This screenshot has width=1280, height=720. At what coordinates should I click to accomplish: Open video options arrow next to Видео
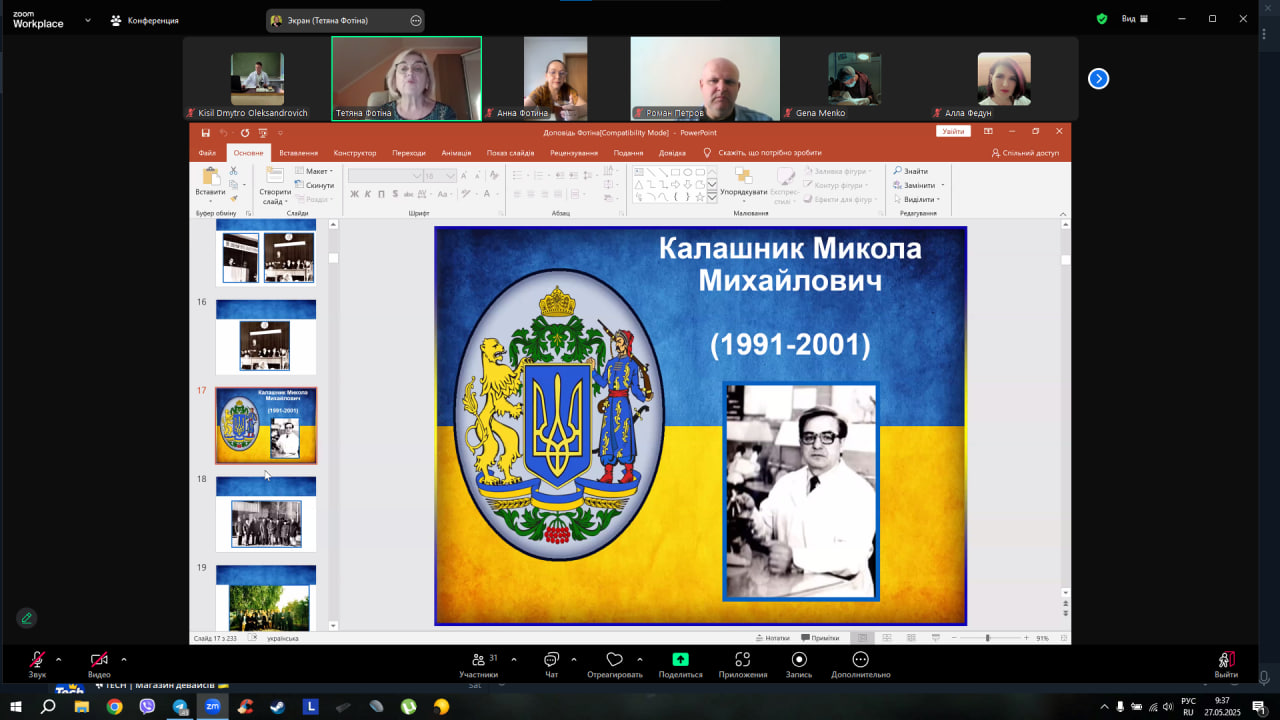click(124, 659)
